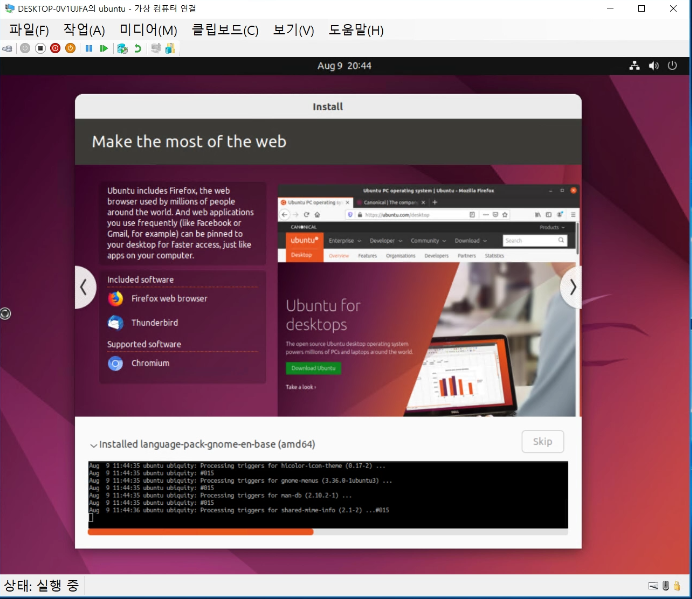Click the '상태: 실행 중' status bar text
The image size is (692, 599).
(x=41, y=586)
